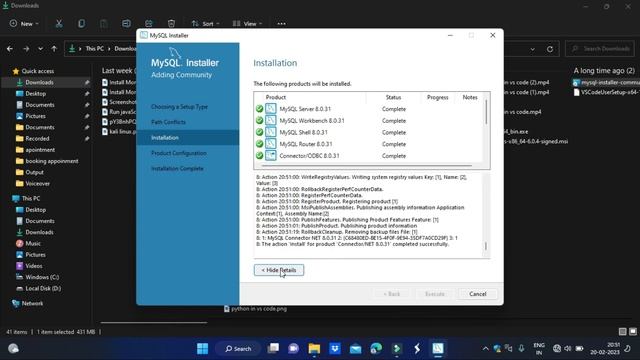
Task: Open Sort dropdown in File Explorer
Action: pyautogui.click(x=206, y=24)
